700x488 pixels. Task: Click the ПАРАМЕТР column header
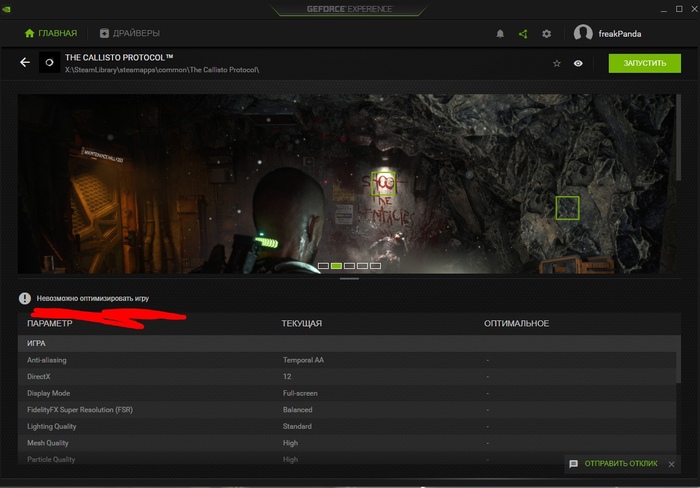click(50, 323)
